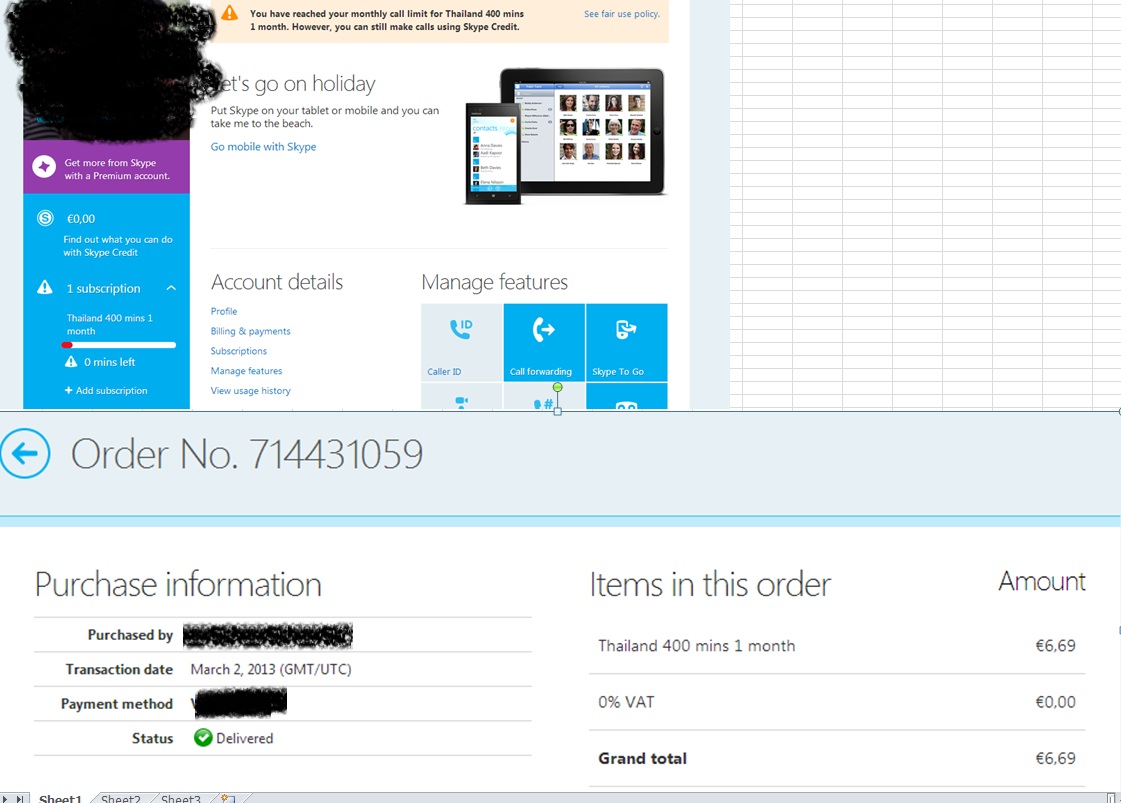Screen dimensions: 1121x803
Task: Switch to the Sheet2 tab
Action: point(120,798)
